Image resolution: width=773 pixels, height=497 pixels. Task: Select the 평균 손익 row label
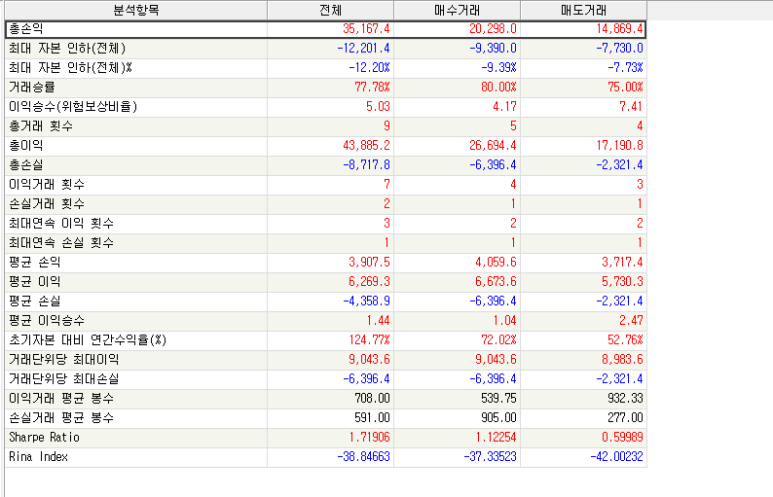(x=35, y=262)
